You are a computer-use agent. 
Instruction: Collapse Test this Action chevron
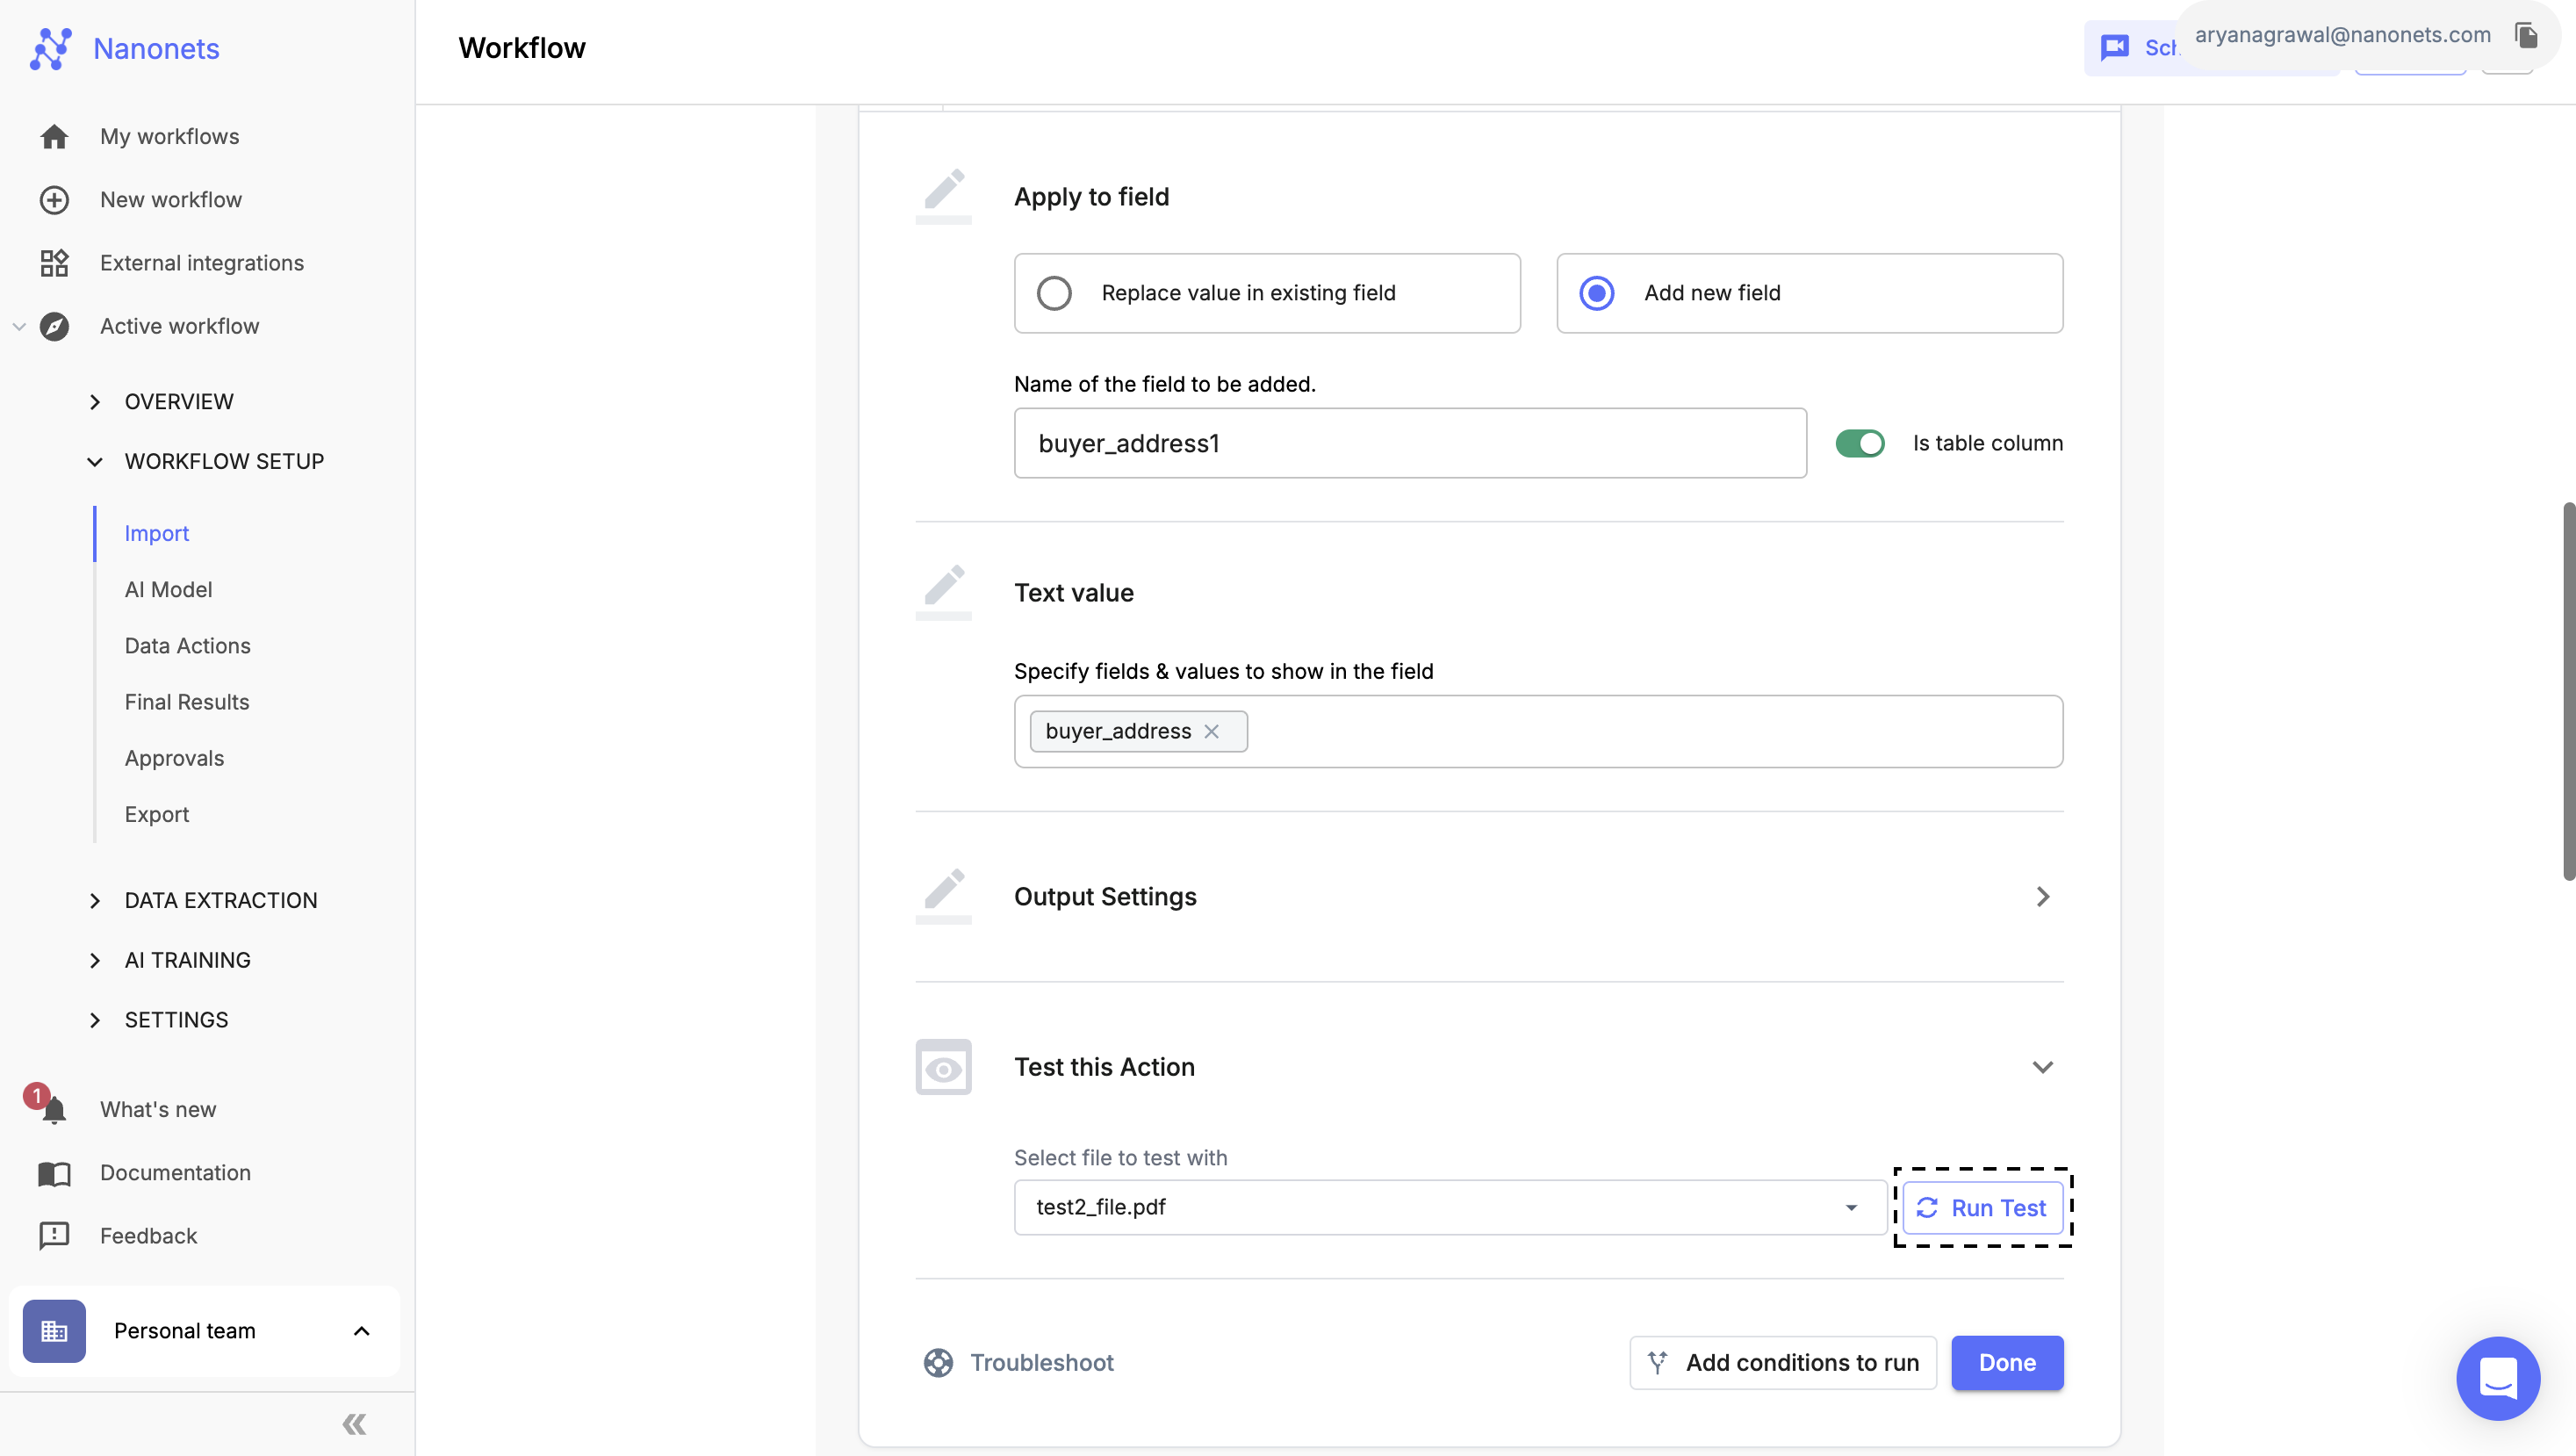2043,1068
